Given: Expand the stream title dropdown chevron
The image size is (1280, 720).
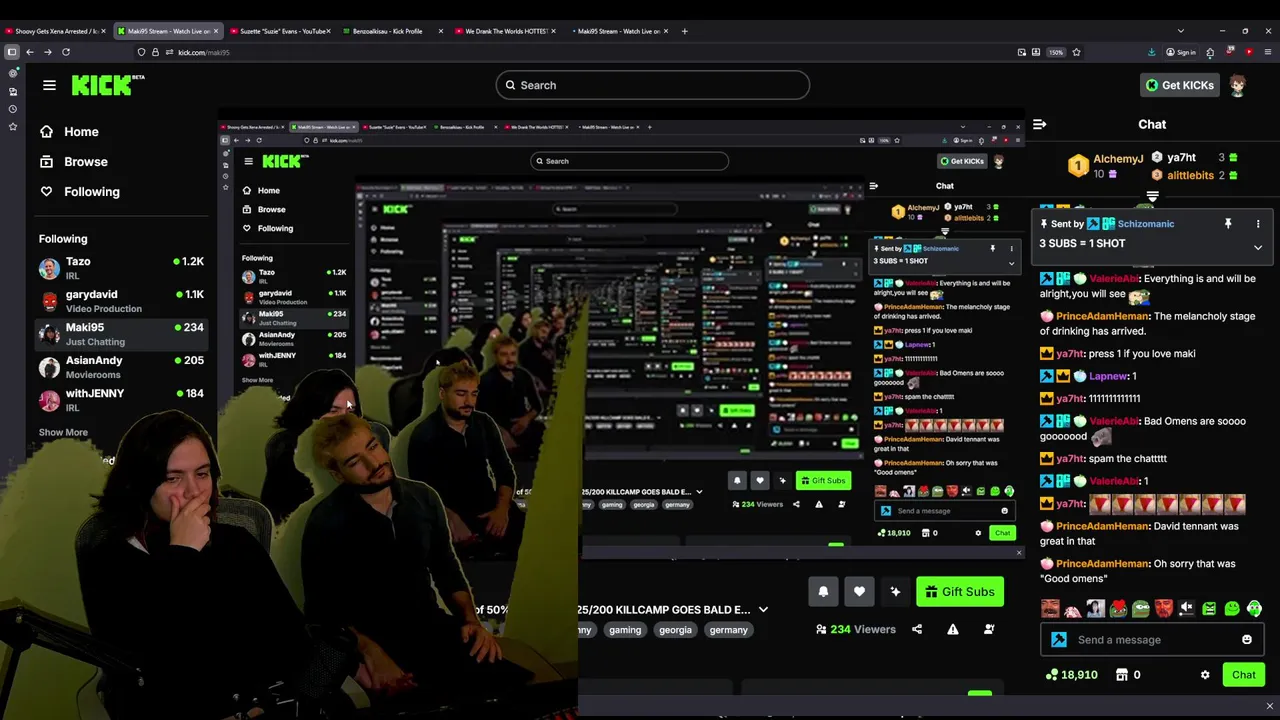Looking at the screenshot, I should 763,609.
